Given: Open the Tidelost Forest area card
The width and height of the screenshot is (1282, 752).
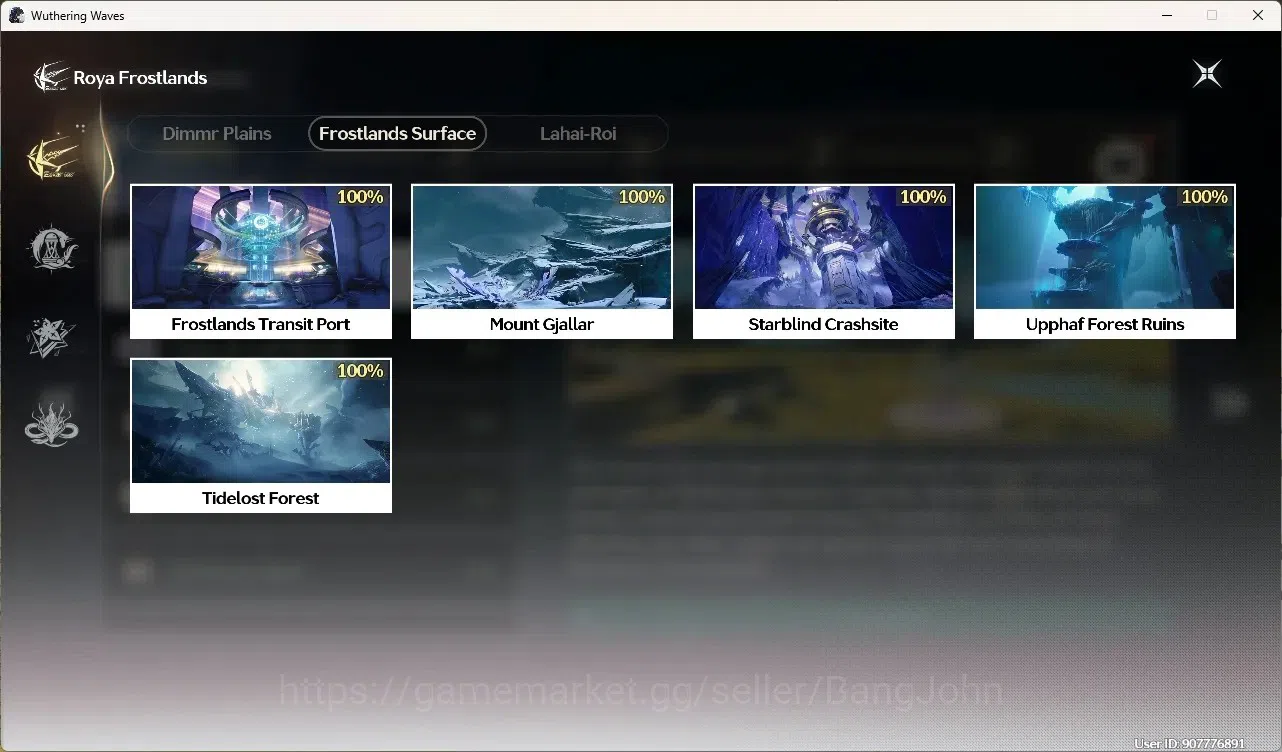Looking at the screenshot, I should tap(261, 435).
